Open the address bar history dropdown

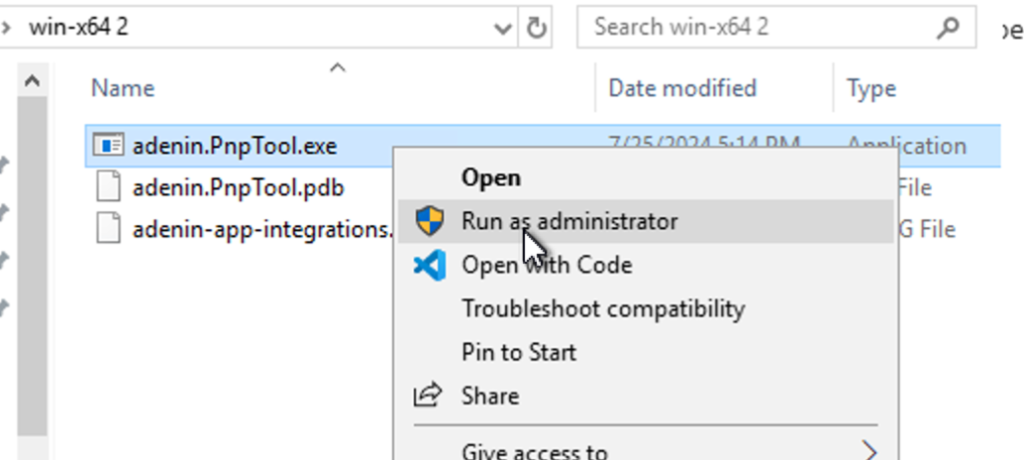pos(502,27)
